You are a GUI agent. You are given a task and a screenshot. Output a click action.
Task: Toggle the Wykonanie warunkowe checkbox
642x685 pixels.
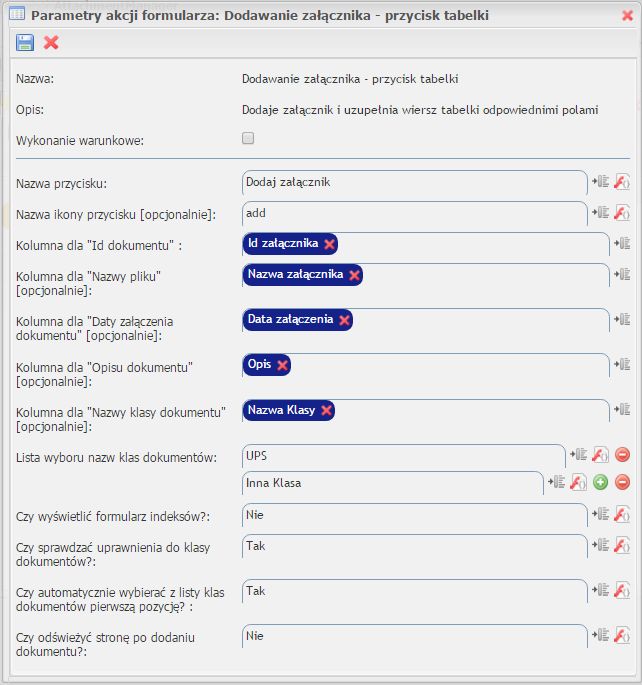click(248, 138)
